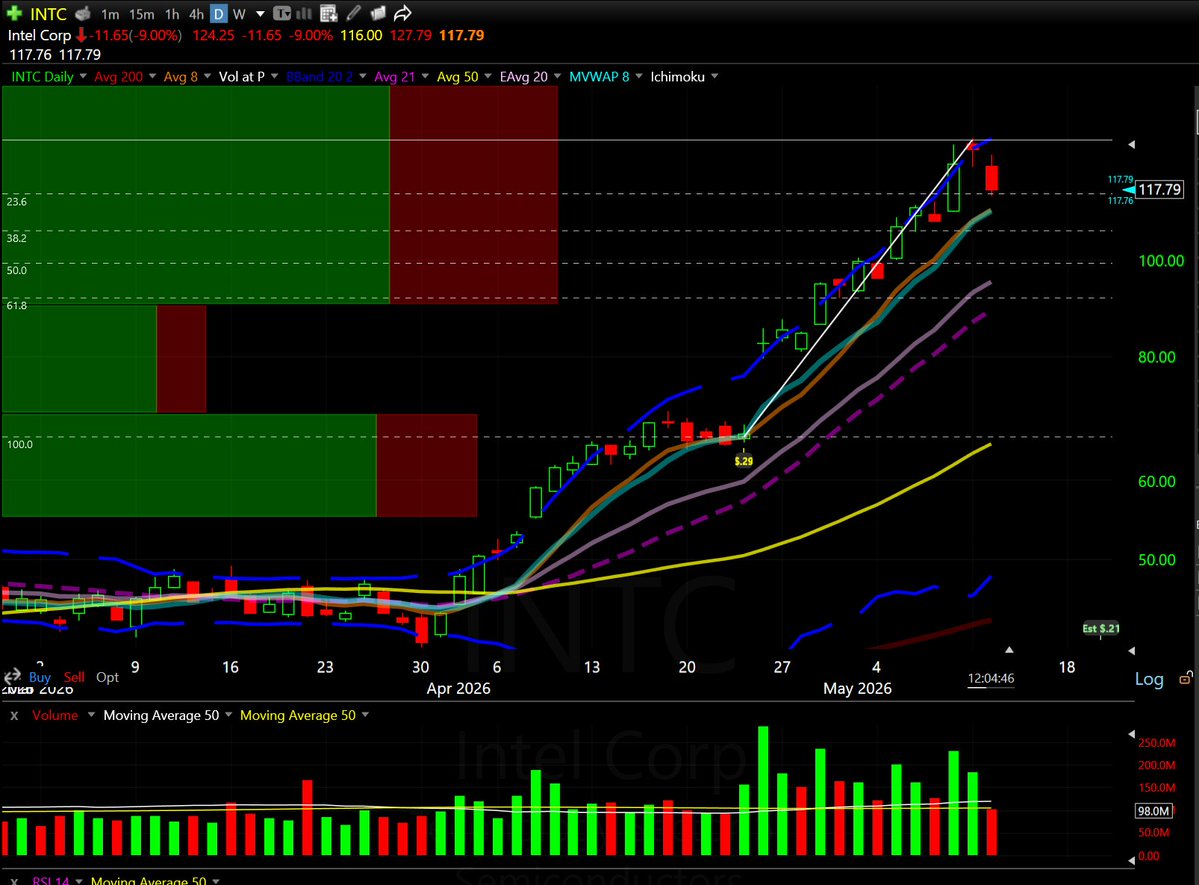The width and height of the screenshot is (1199, 885).
Task: Open the Ichimoku indicator dropdown
Action: [715, 76]
